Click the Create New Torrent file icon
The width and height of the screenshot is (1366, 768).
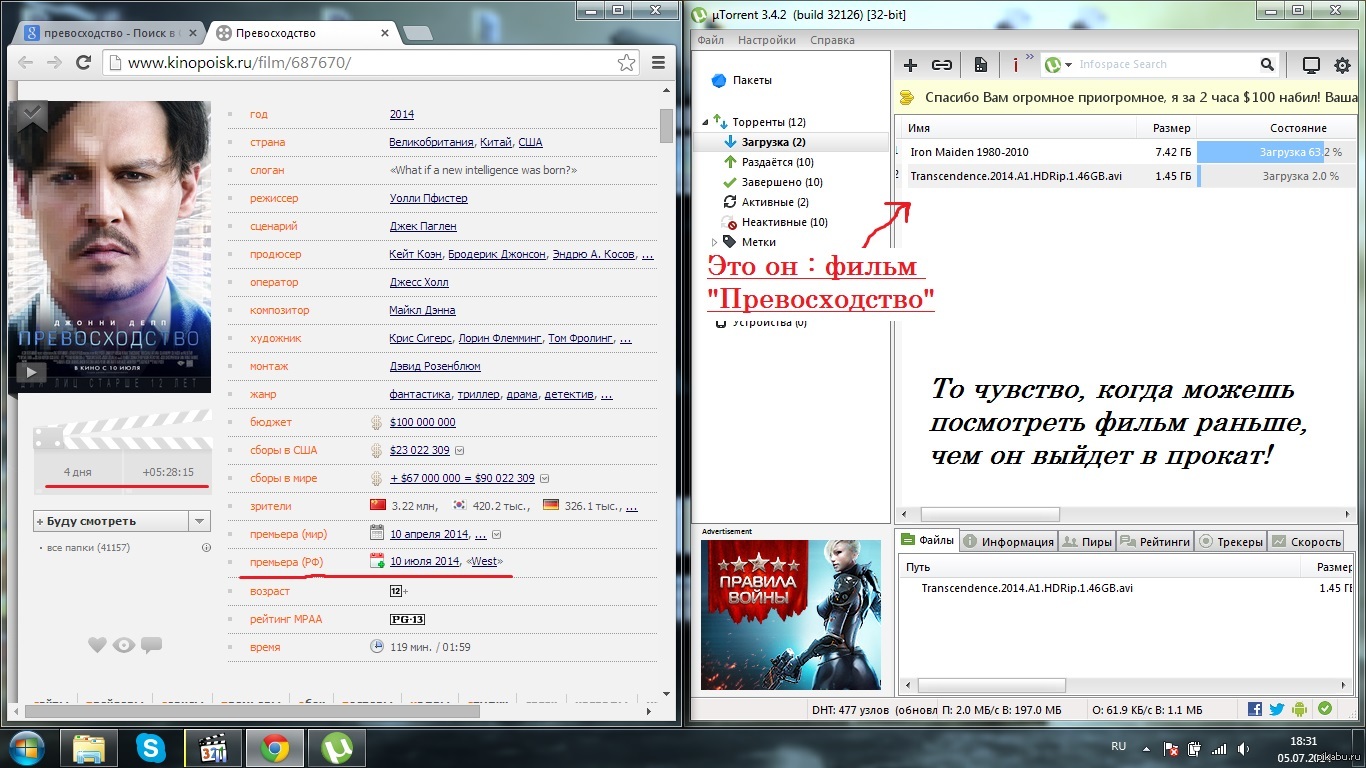[x=981, y=65]
